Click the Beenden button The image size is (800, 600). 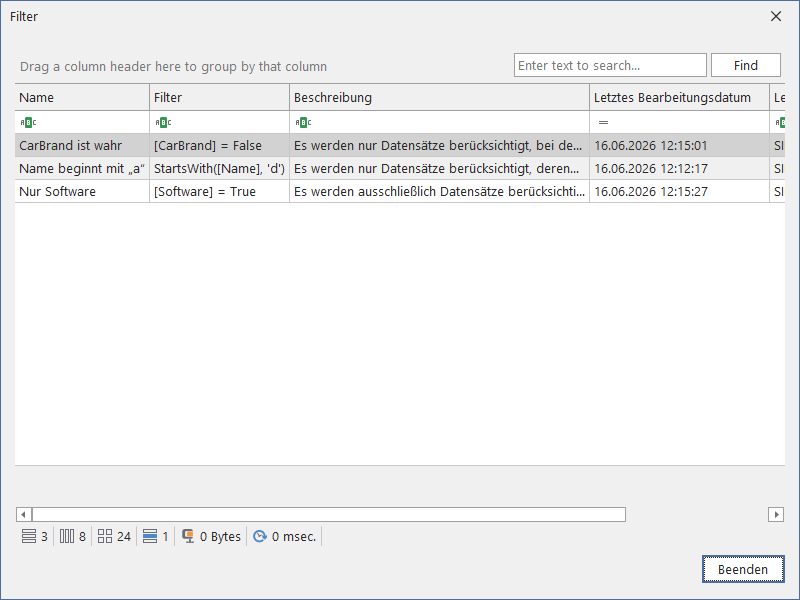coord(743,569)
